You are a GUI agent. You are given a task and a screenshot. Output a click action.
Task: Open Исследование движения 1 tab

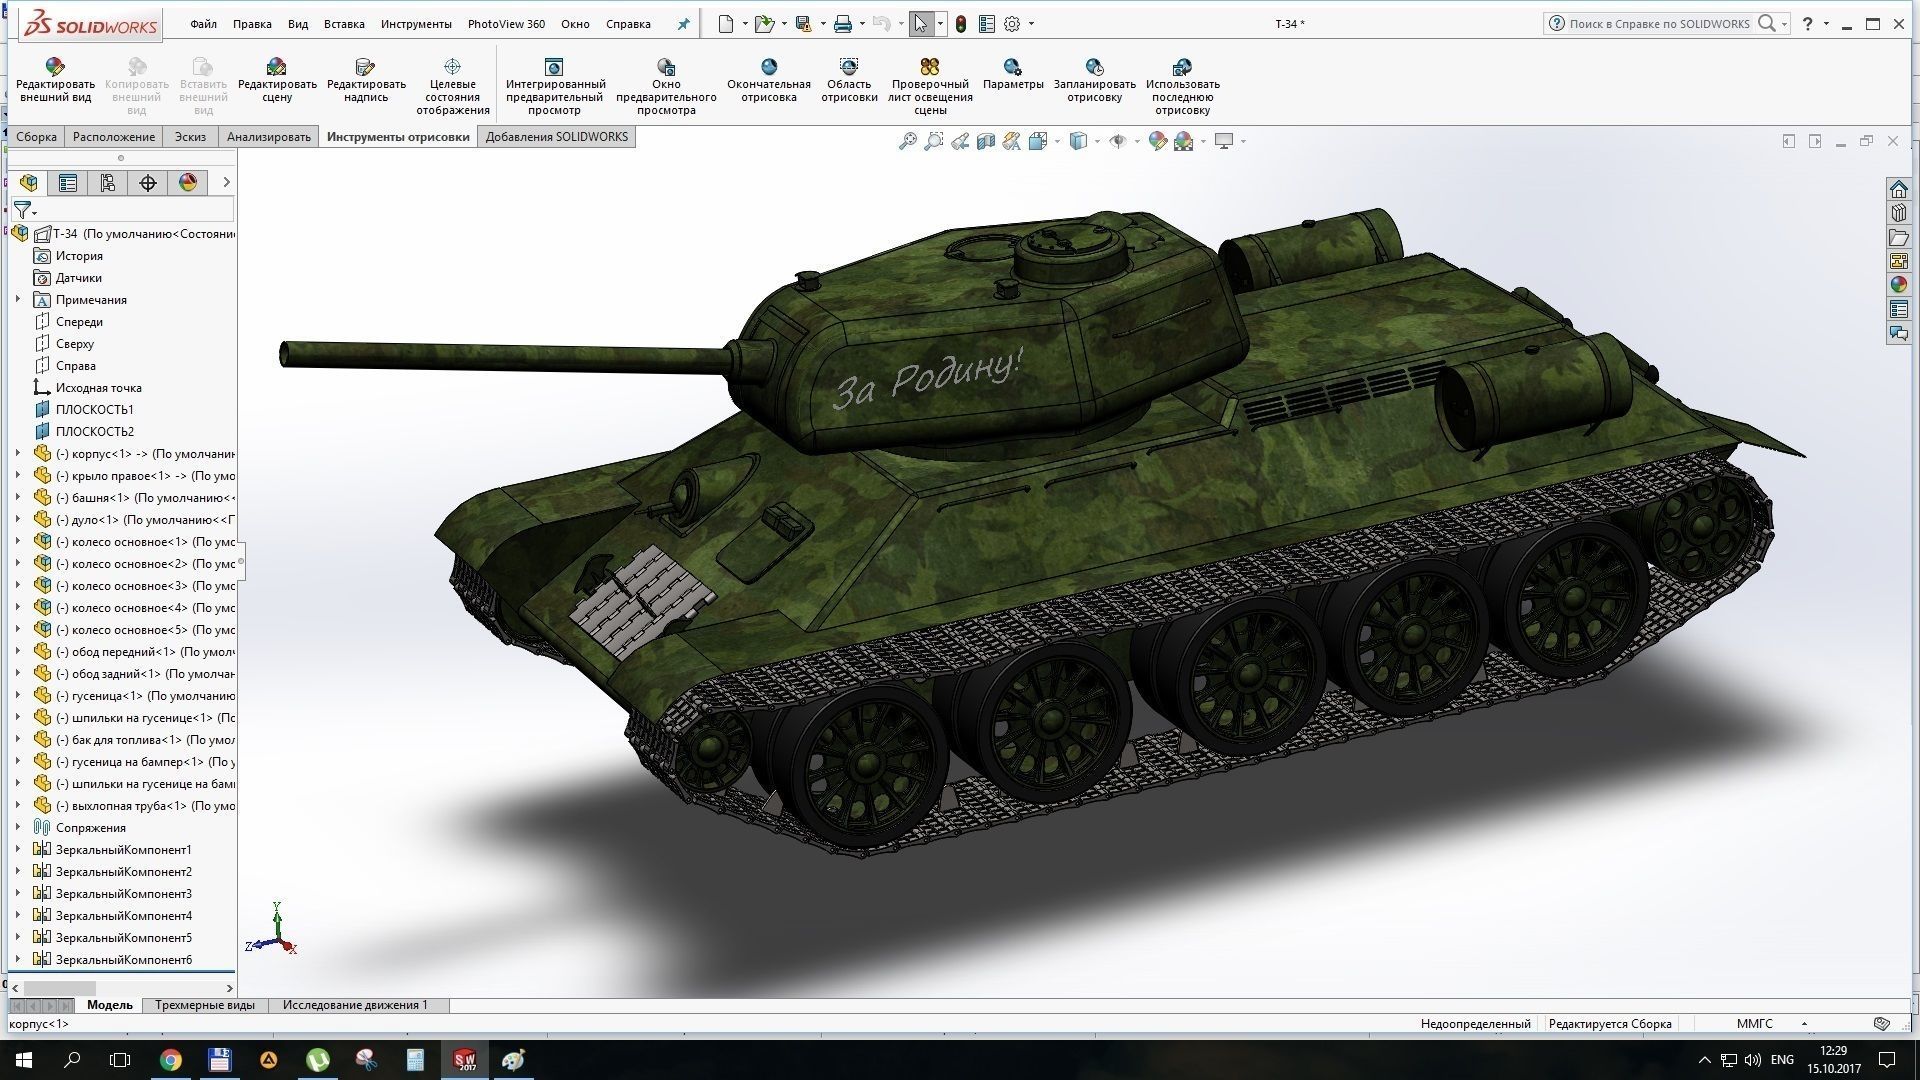pyautogui.click(x=355, y=1005)
